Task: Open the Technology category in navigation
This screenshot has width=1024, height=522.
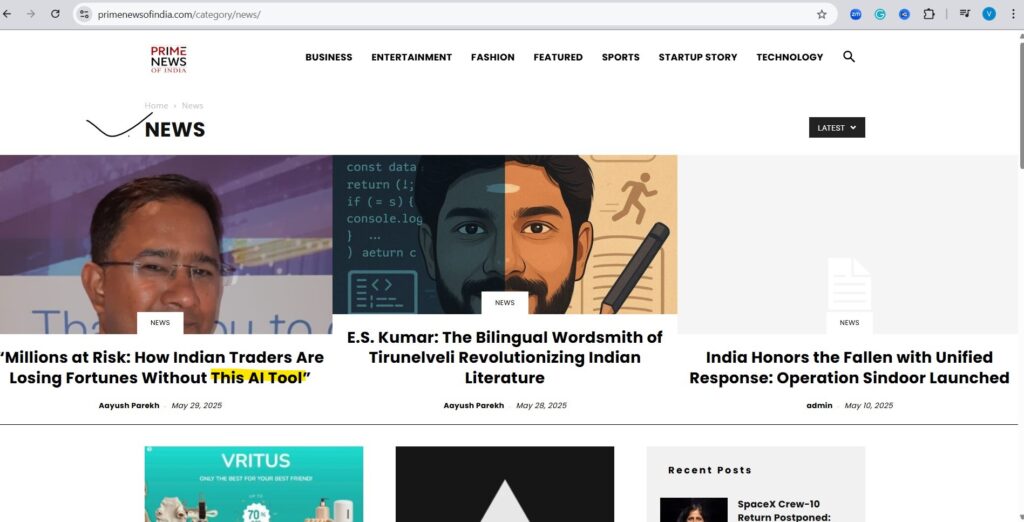Action: pos(790,57)
